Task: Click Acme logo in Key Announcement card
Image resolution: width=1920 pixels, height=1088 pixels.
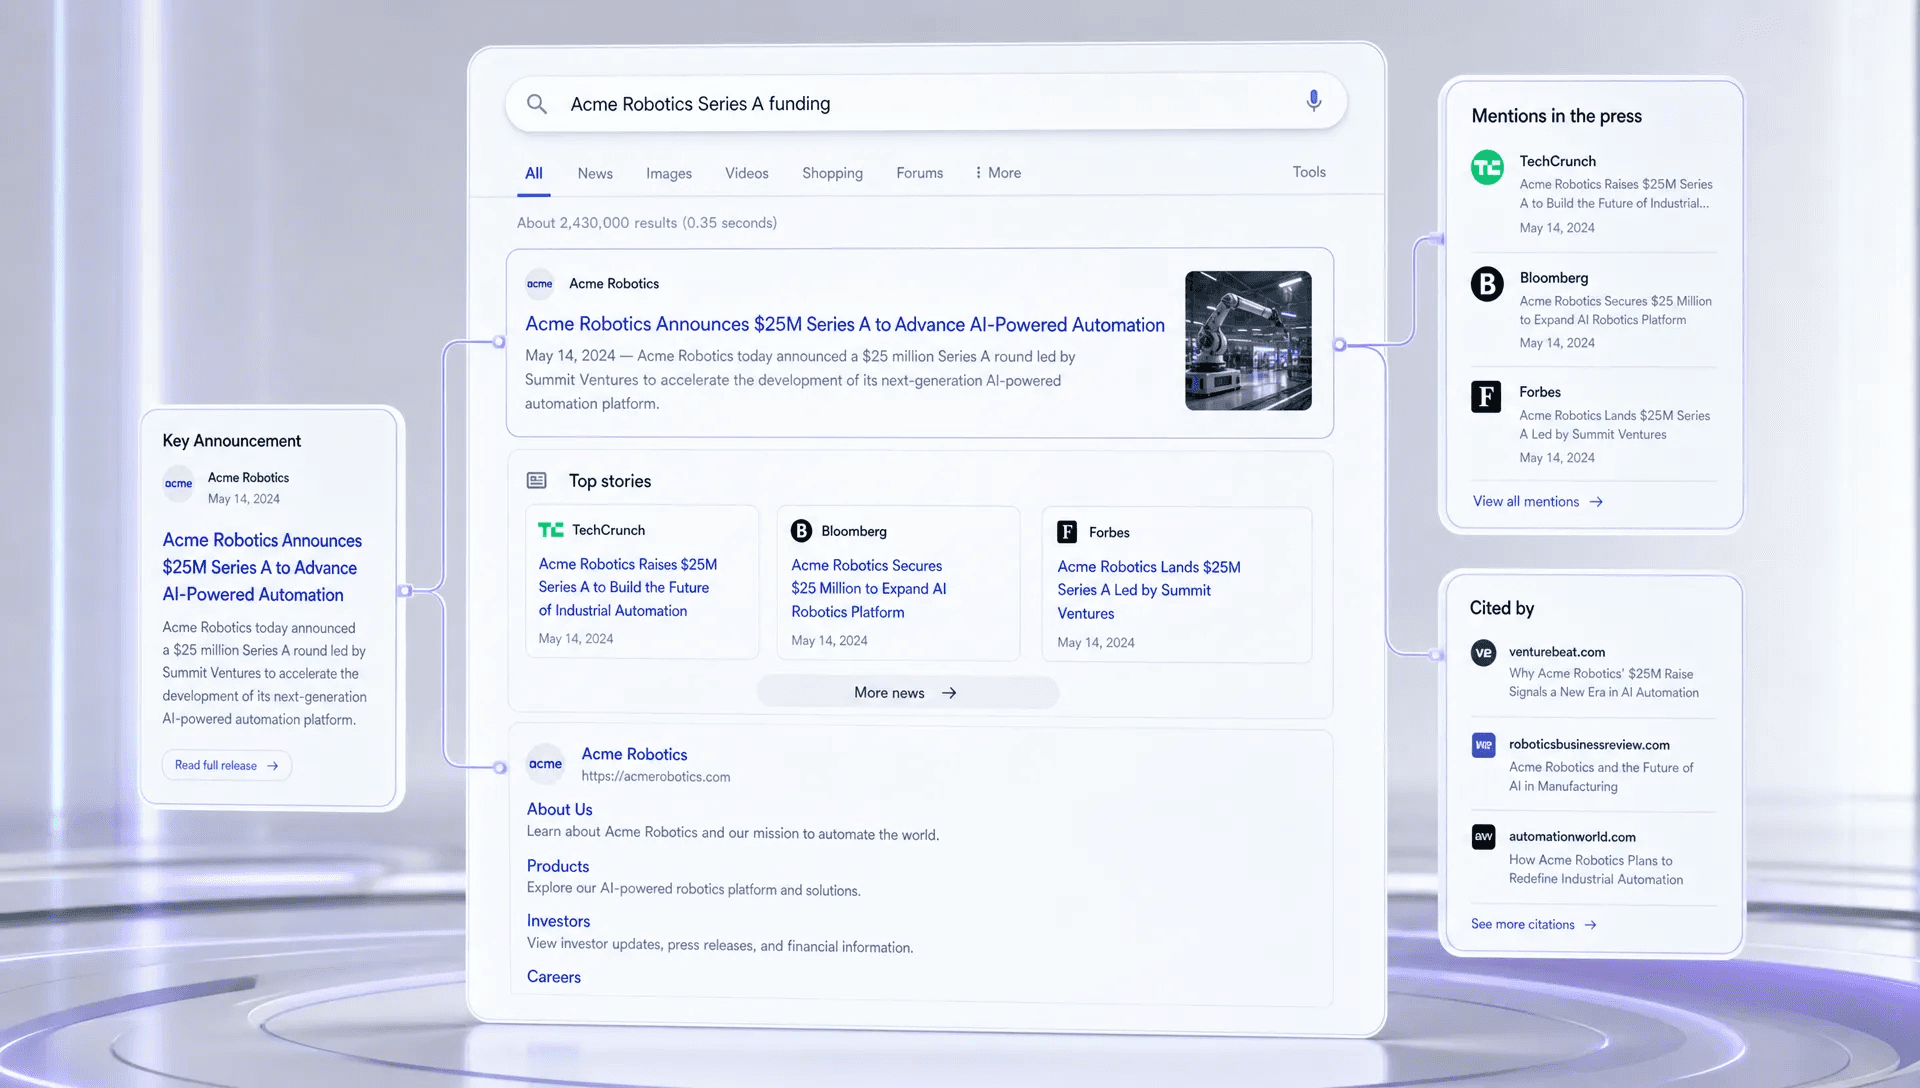Action: (179, 484)
